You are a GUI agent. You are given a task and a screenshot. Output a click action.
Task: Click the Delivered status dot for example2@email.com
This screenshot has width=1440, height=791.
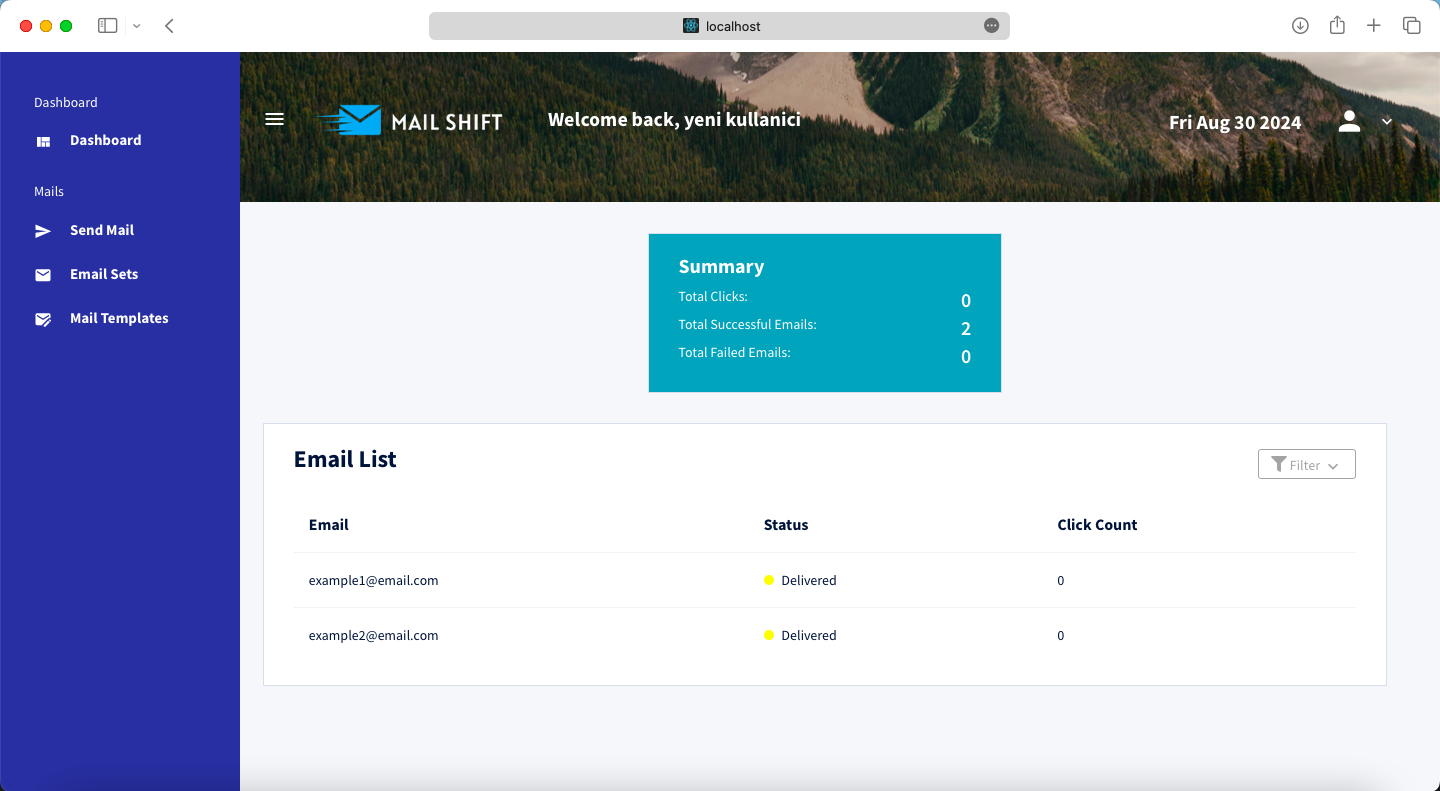pyautogui.click(x=767, y=635)
